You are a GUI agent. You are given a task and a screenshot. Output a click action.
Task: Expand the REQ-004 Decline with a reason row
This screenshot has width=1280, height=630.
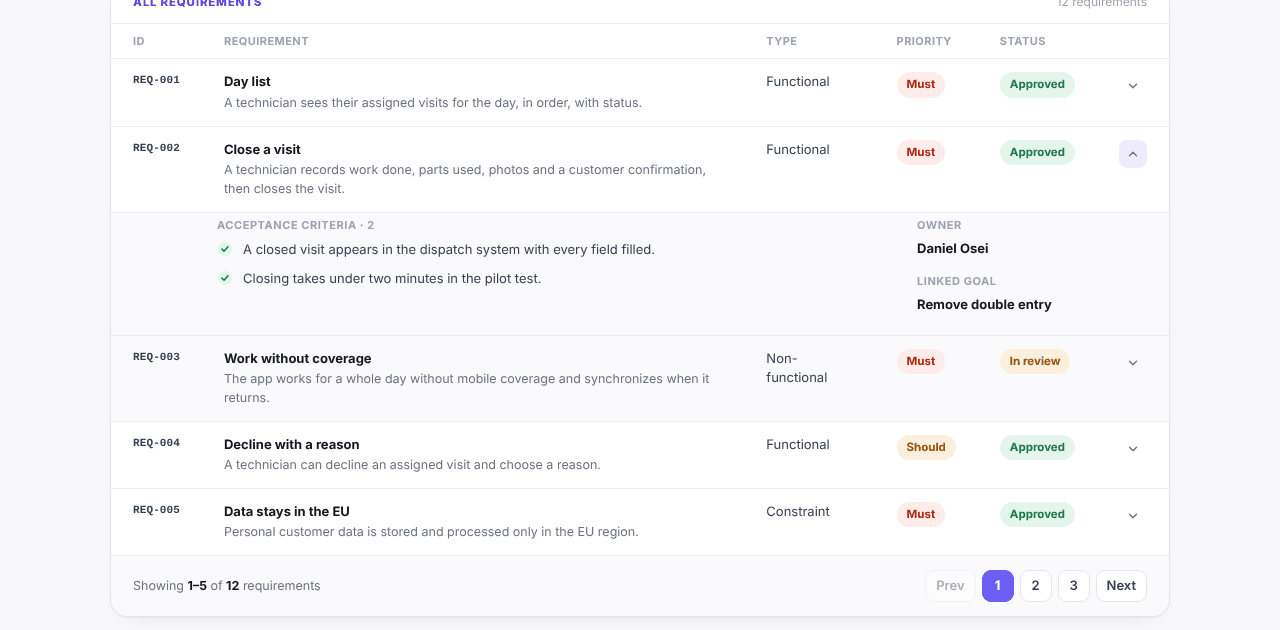point(1133,449)
